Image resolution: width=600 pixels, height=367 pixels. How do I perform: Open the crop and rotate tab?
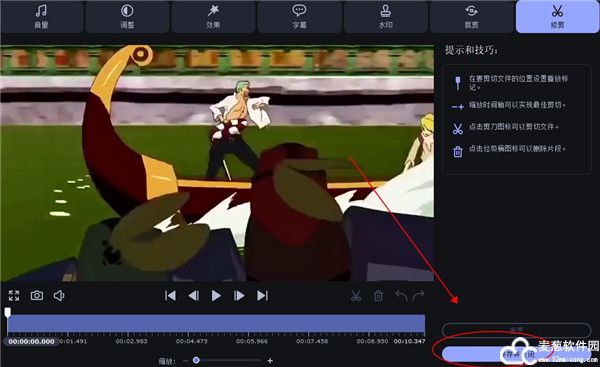coord(471,16)
